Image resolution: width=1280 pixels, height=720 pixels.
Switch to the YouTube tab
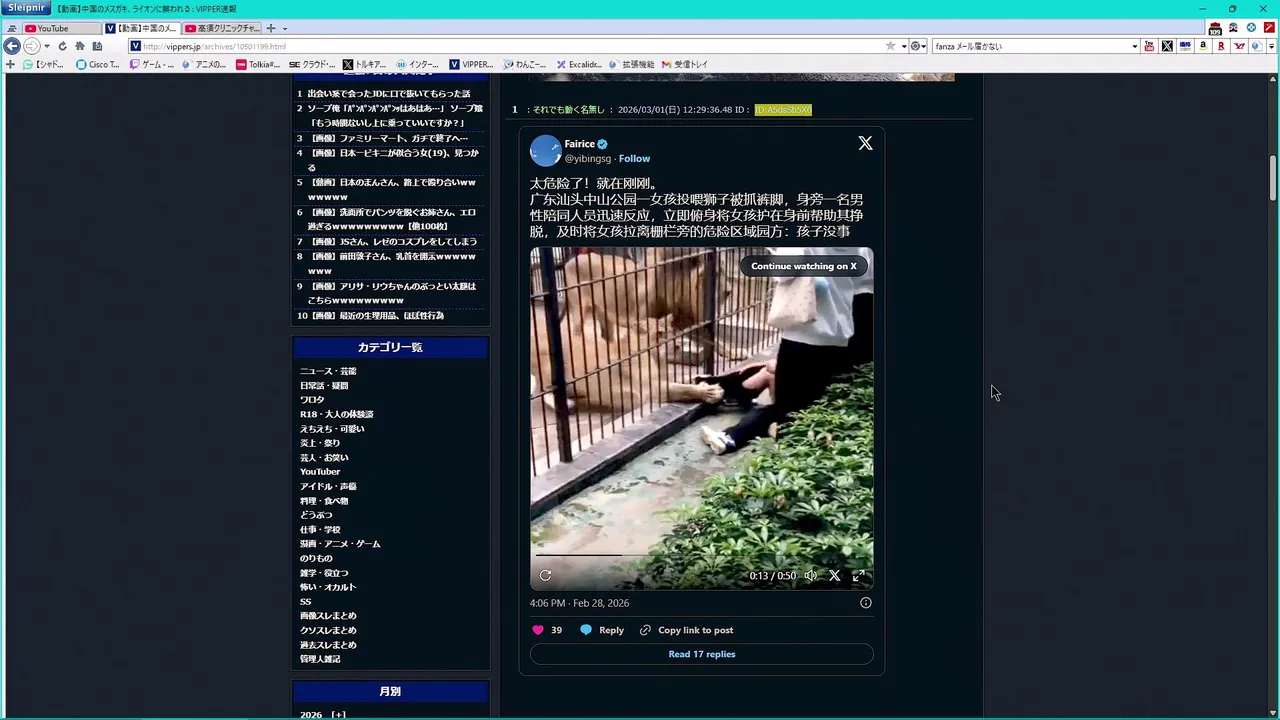pyautogui.click(x=60, y=28)
